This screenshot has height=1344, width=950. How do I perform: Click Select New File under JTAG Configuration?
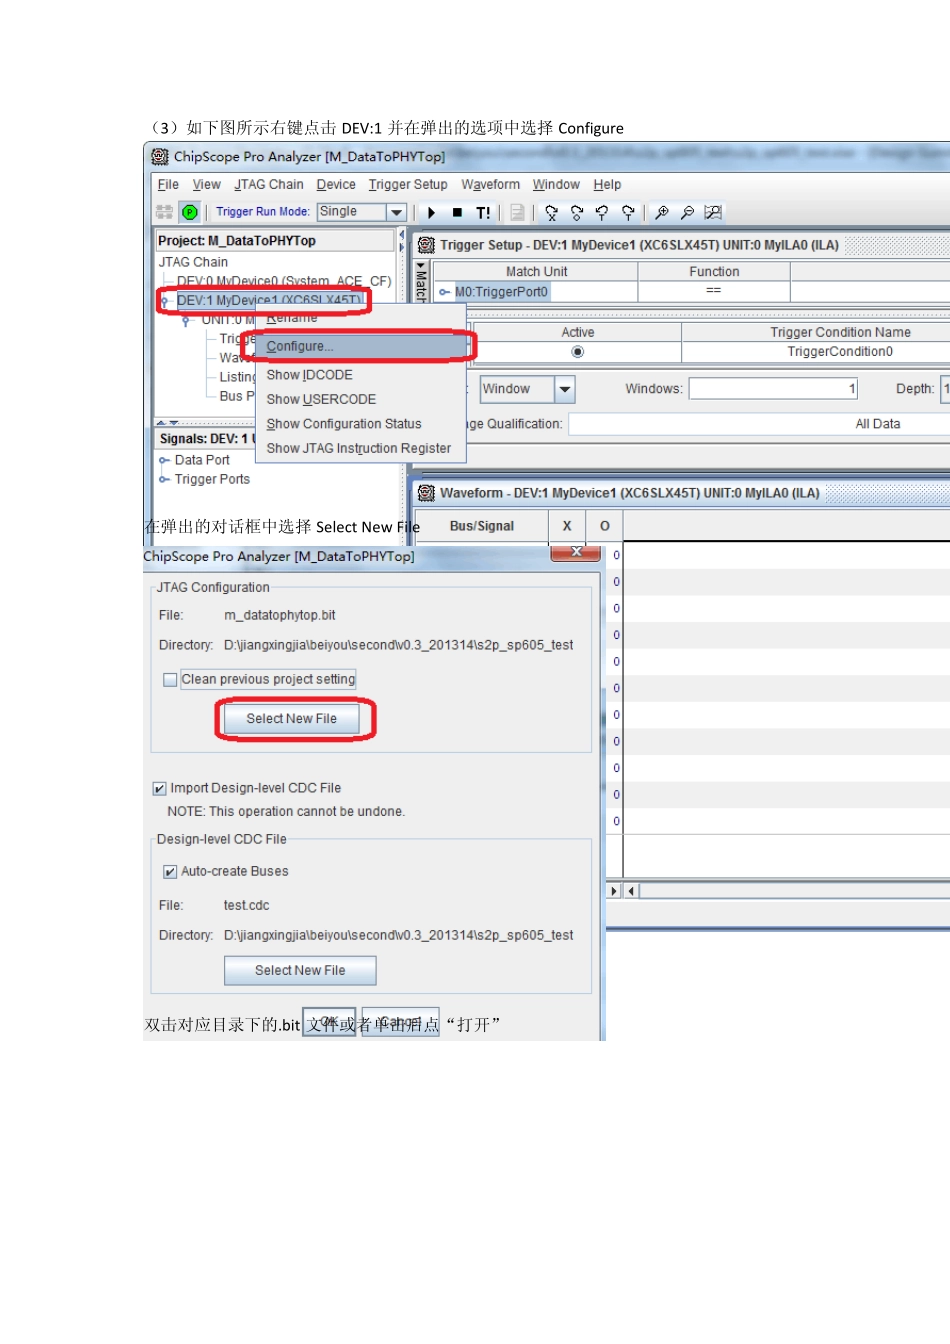pos(291,719)
